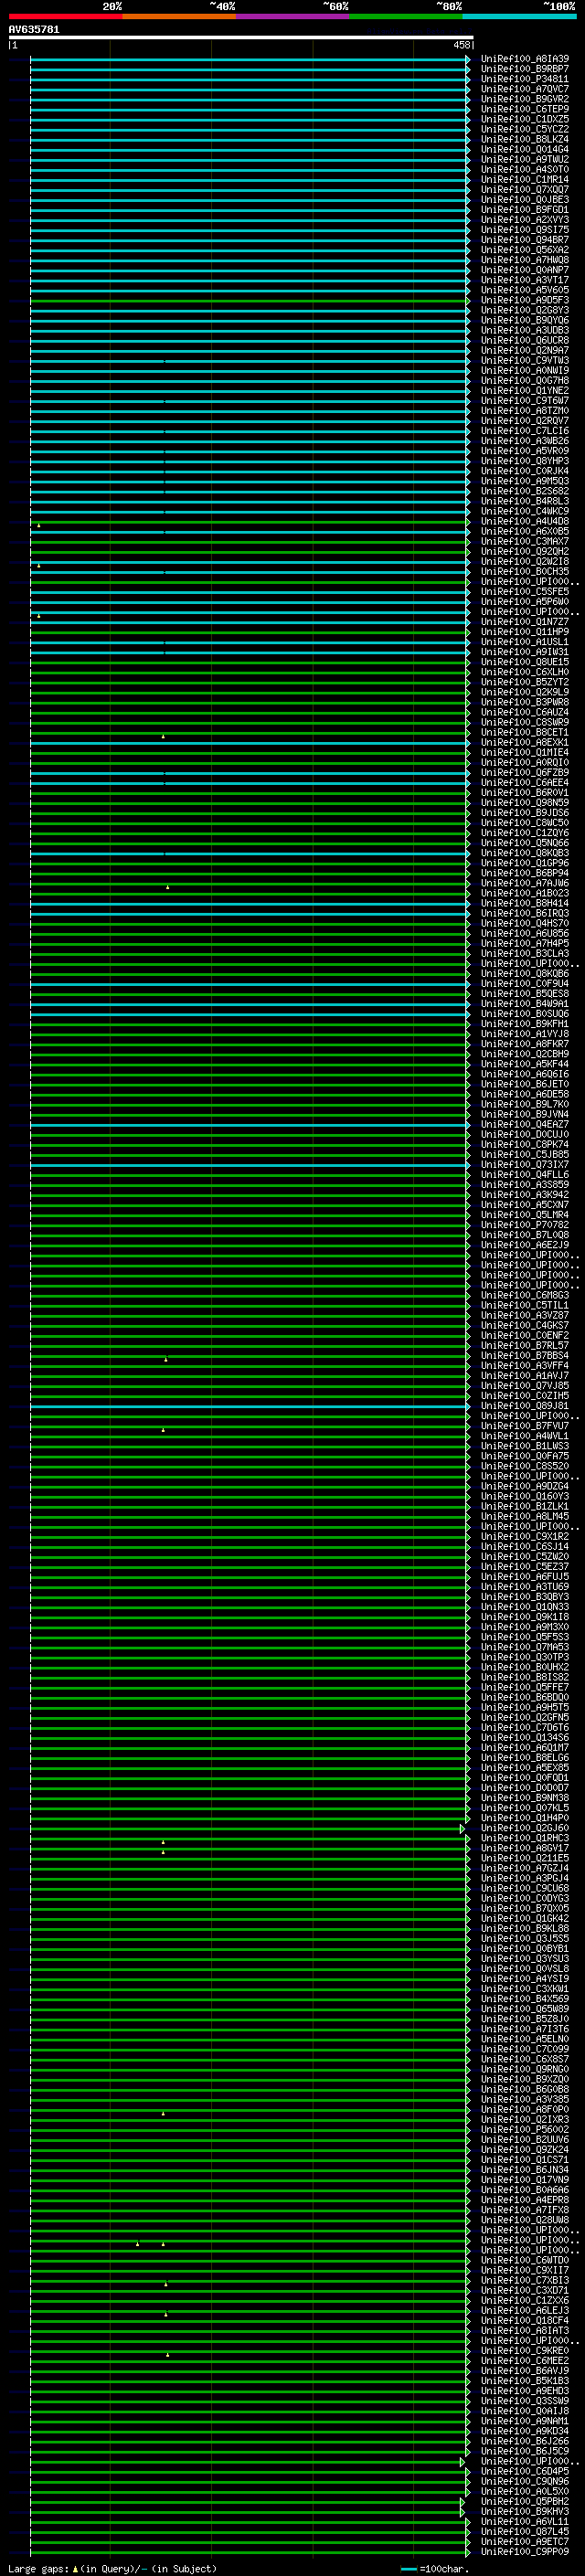The width and height of the screenshot is (585, 2576).
Task: Open hit UniRef100_Q8YHP3
Action: click(524, 461)
